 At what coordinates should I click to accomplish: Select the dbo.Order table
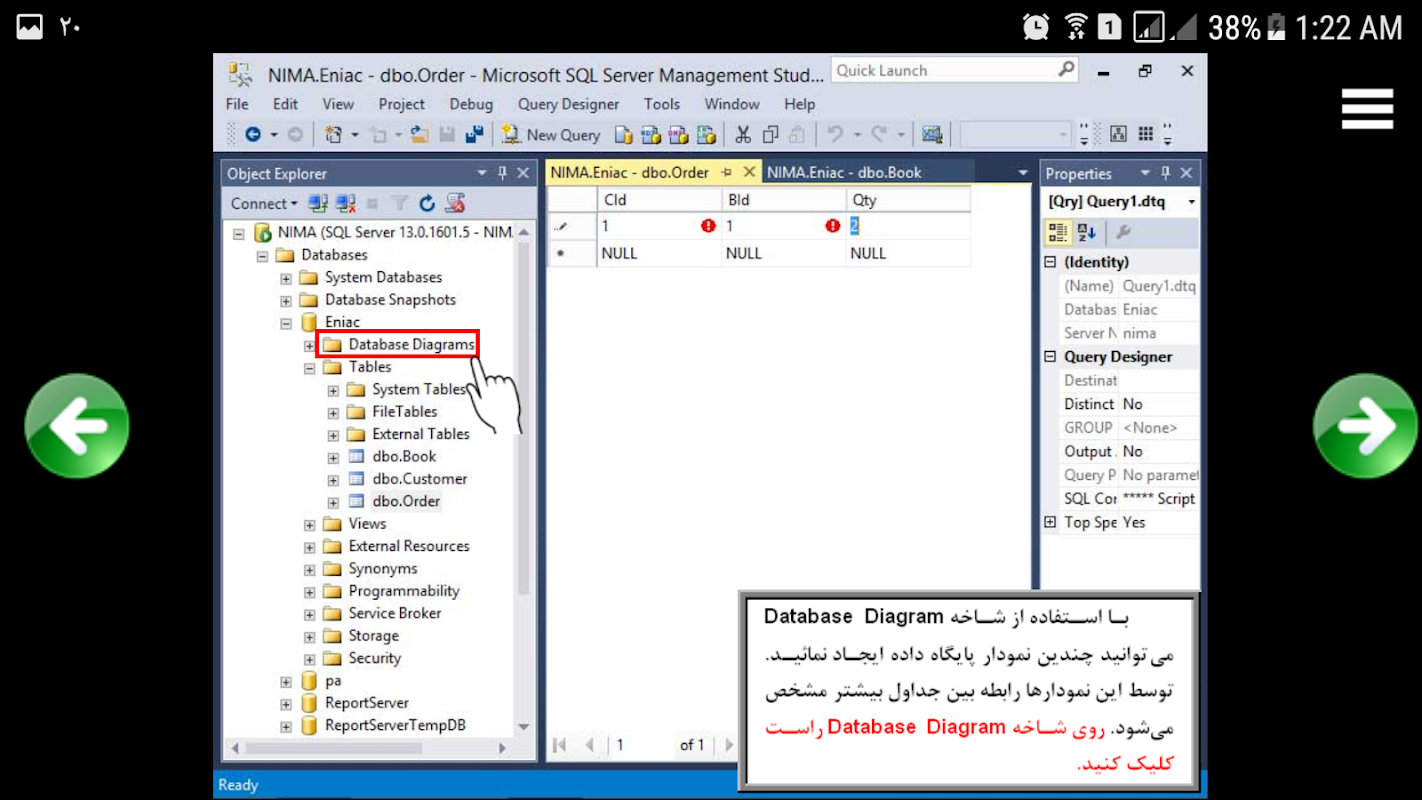406,501
